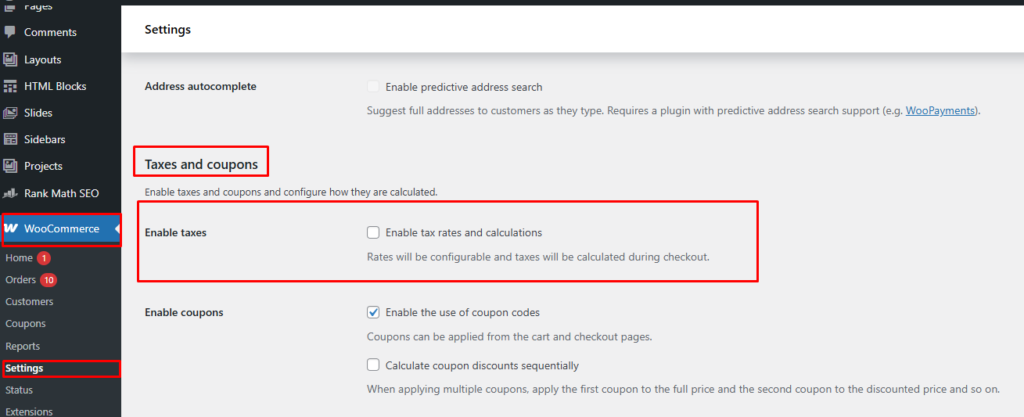Select Coupons in the WooCommerce submenu
The height and width of the screenshot is (417, 1024).
point(26,323)
